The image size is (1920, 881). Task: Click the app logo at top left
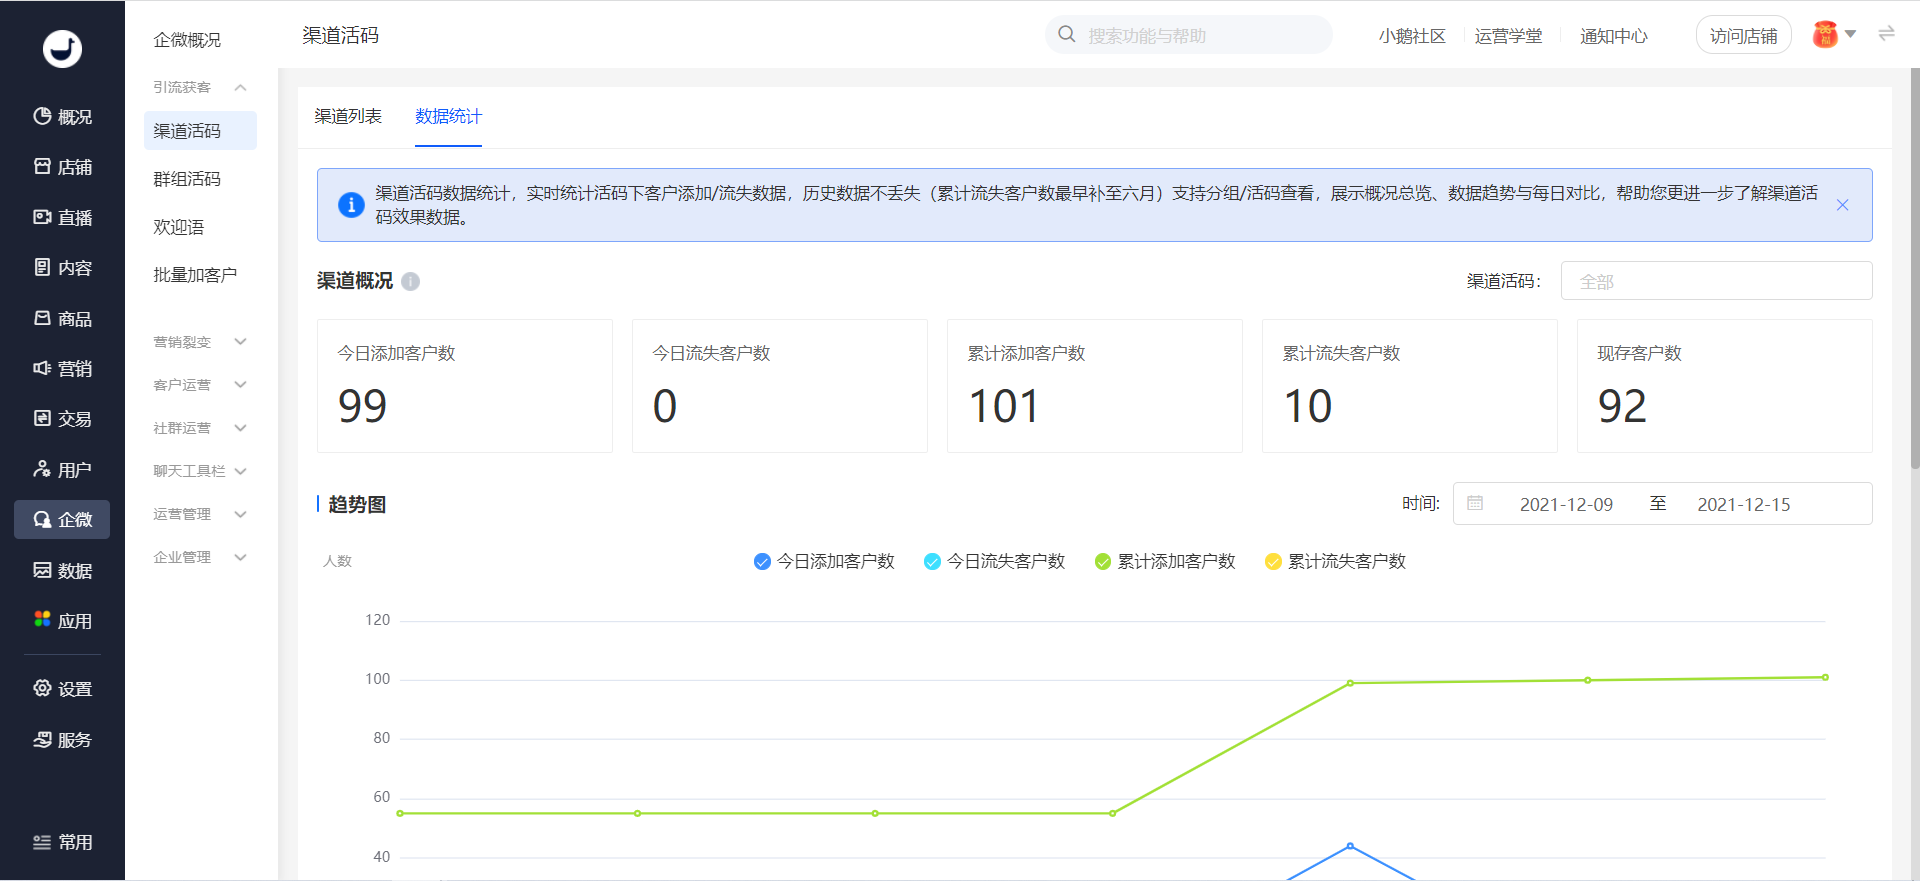[x=62, y=48]
